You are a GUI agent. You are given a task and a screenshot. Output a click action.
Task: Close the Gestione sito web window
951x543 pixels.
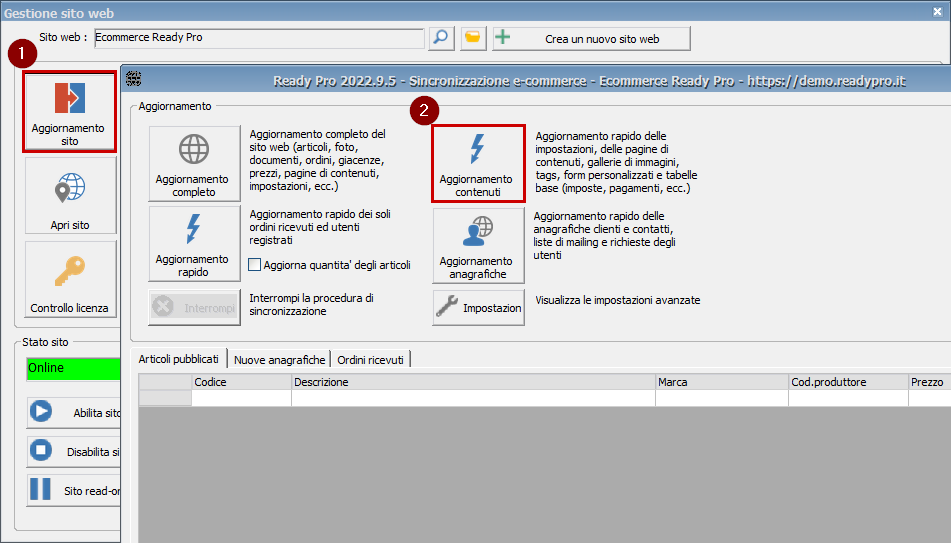click(x=937, y=11)
